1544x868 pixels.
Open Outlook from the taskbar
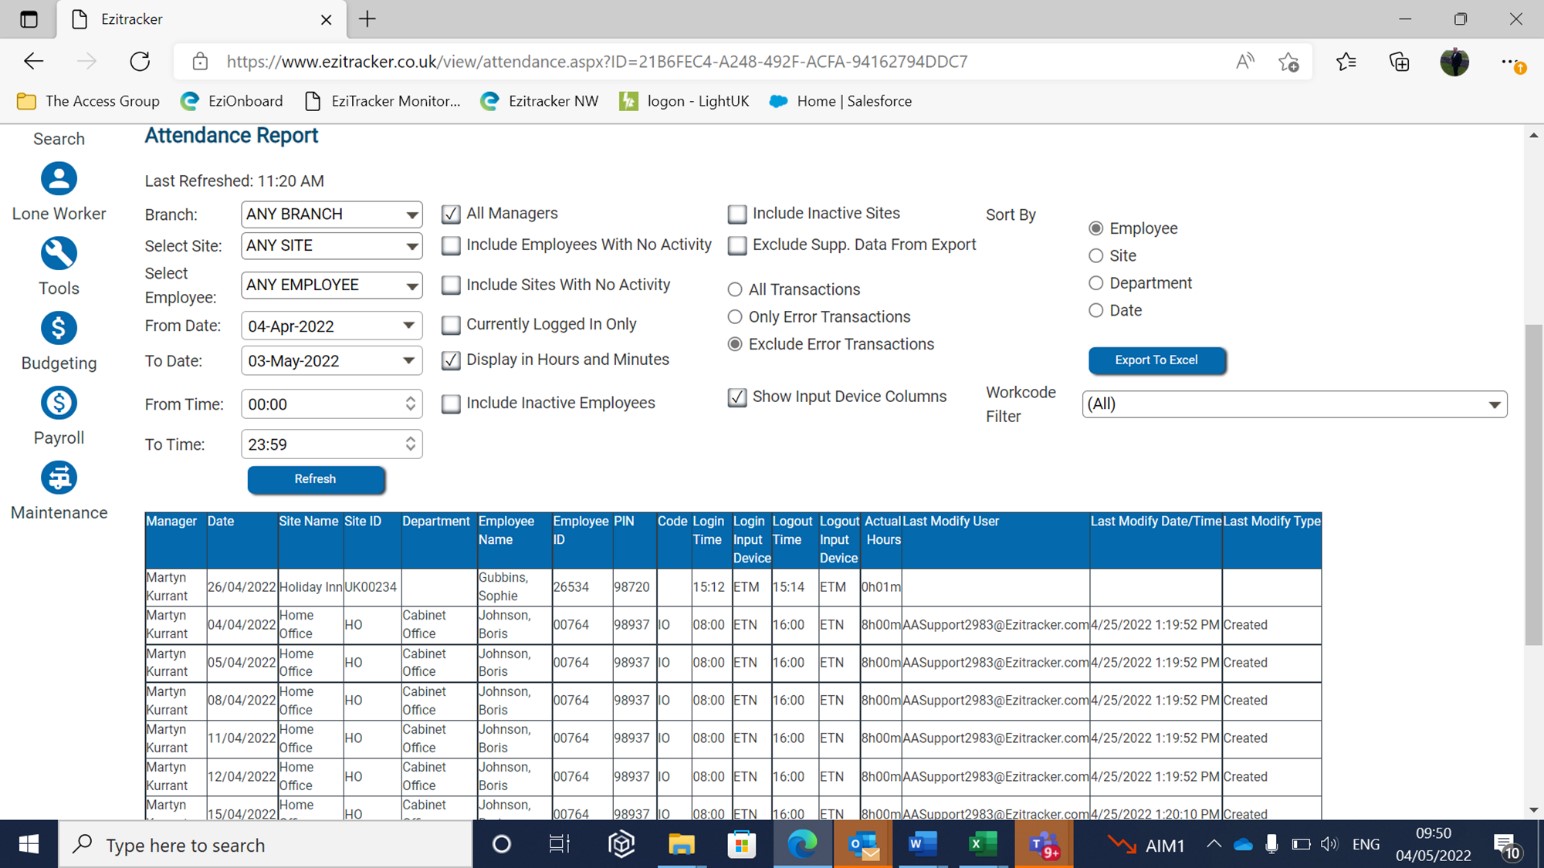[861, 844]
